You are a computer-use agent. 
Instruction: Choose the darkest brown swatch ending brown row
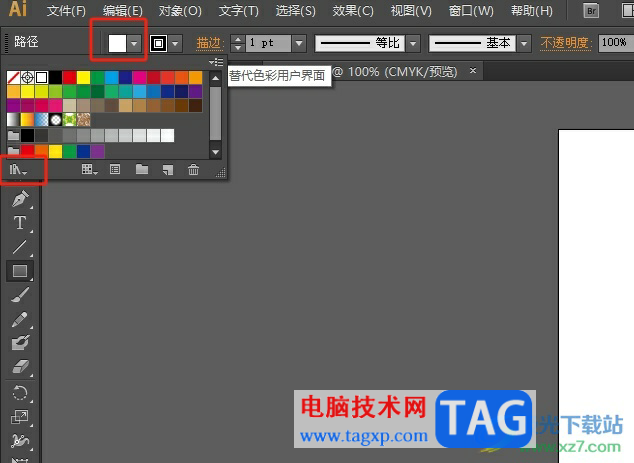tap(195, 106)
